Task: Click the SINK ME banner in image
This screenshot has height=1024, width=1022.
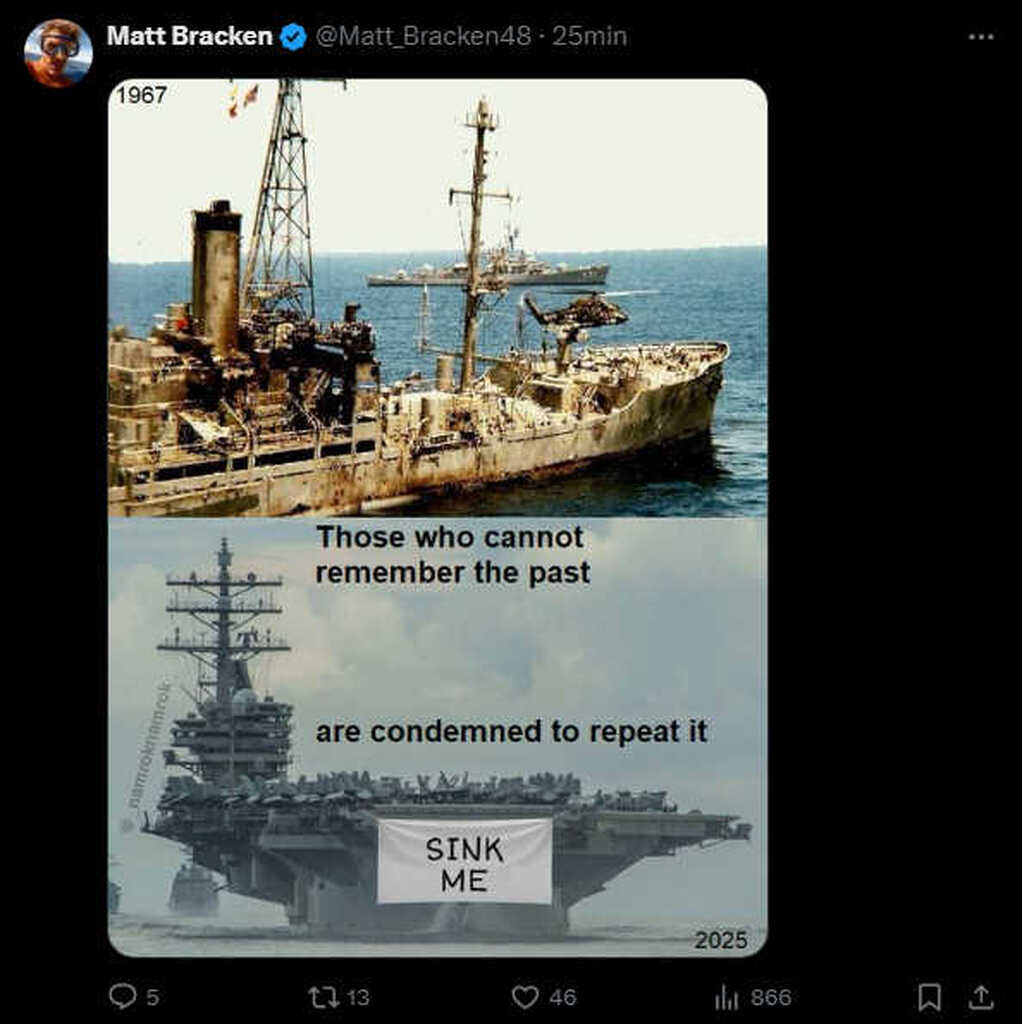Action: point(465,861)
